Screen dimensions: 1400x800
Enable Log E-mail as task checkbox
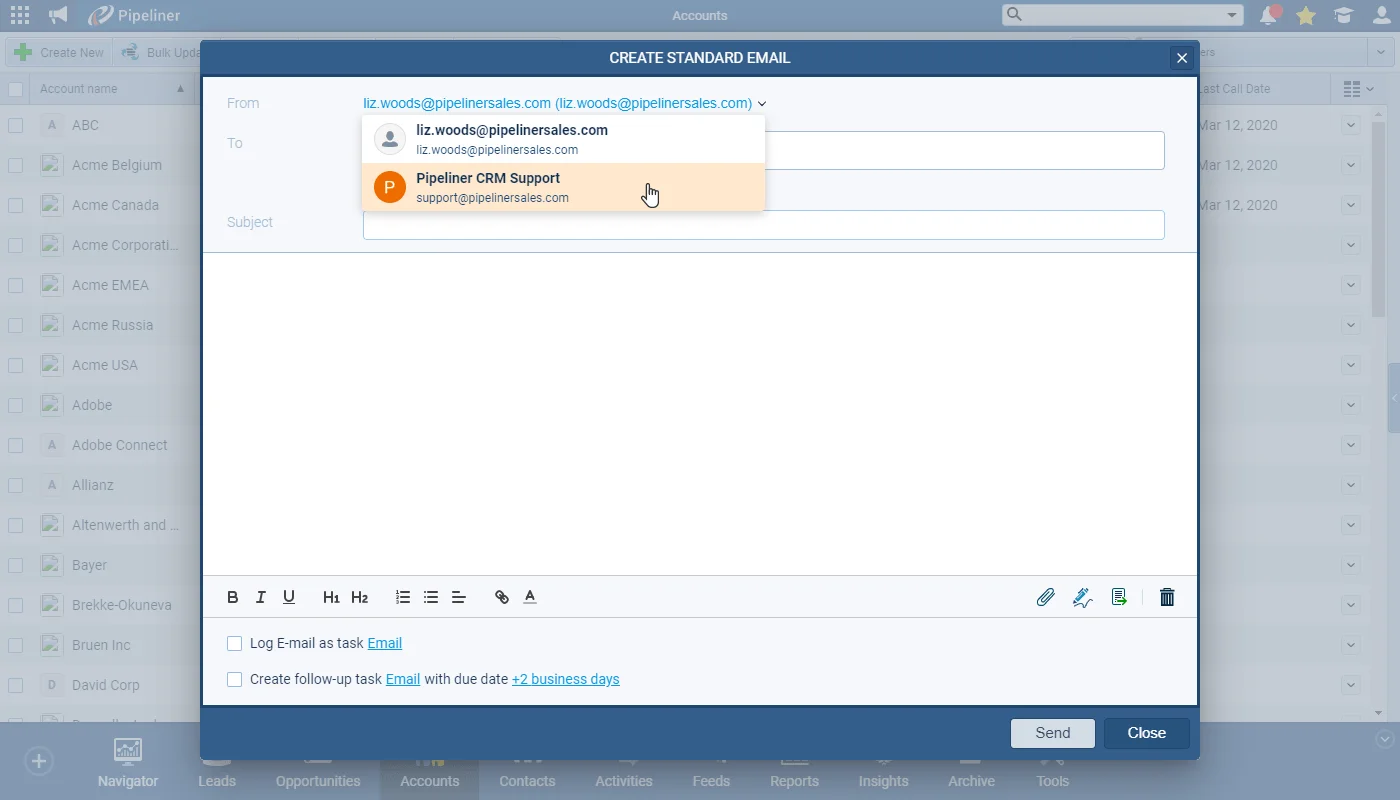[x=235, y=643]
